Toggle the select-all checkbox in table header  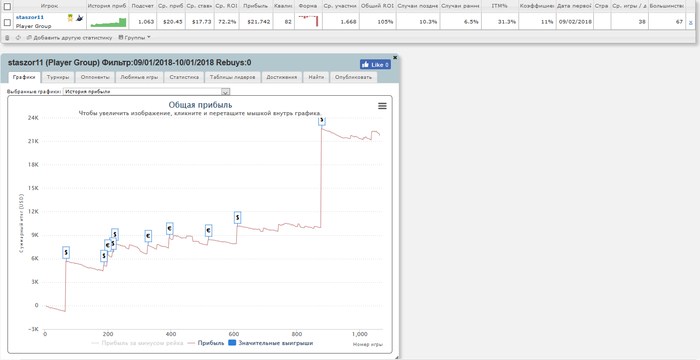pos(7,7)
